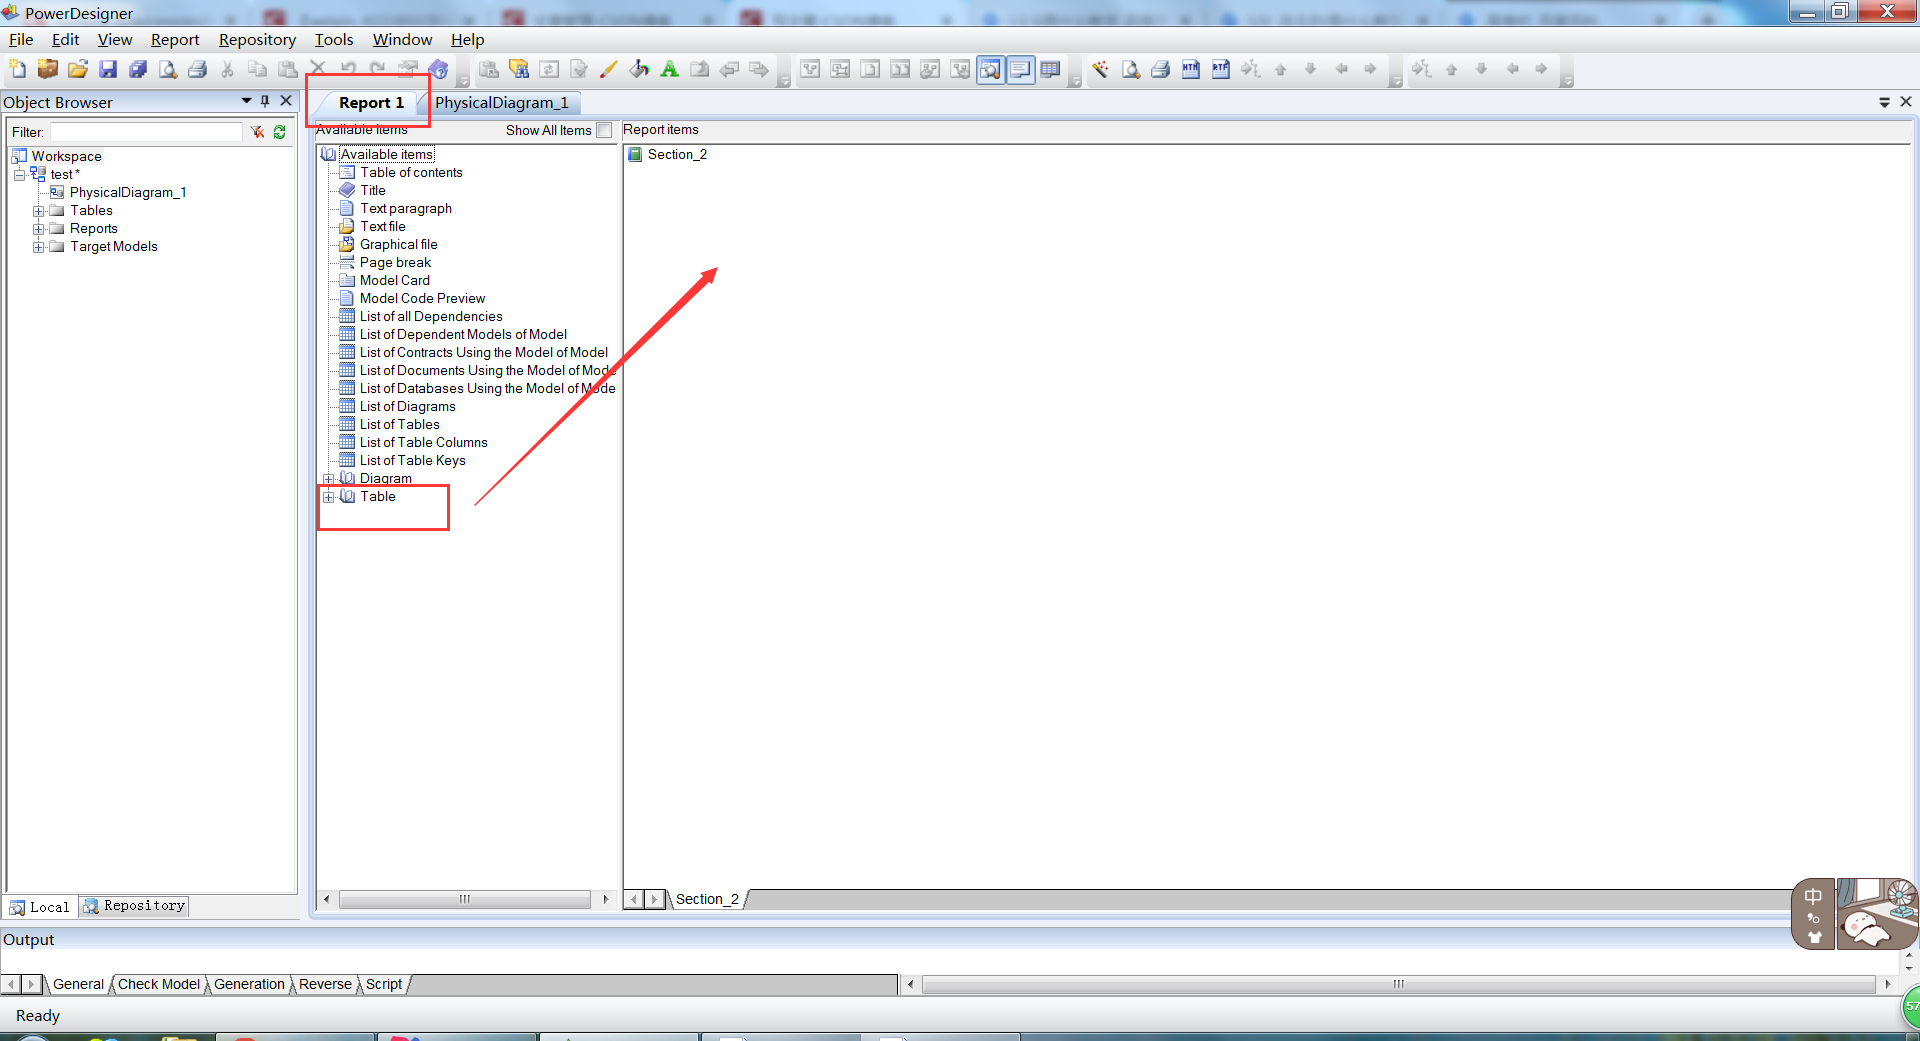Click the Generate RTF report icon
The width and height of the screenshot is (1920, 1041).
click(x=1220, y=69)
